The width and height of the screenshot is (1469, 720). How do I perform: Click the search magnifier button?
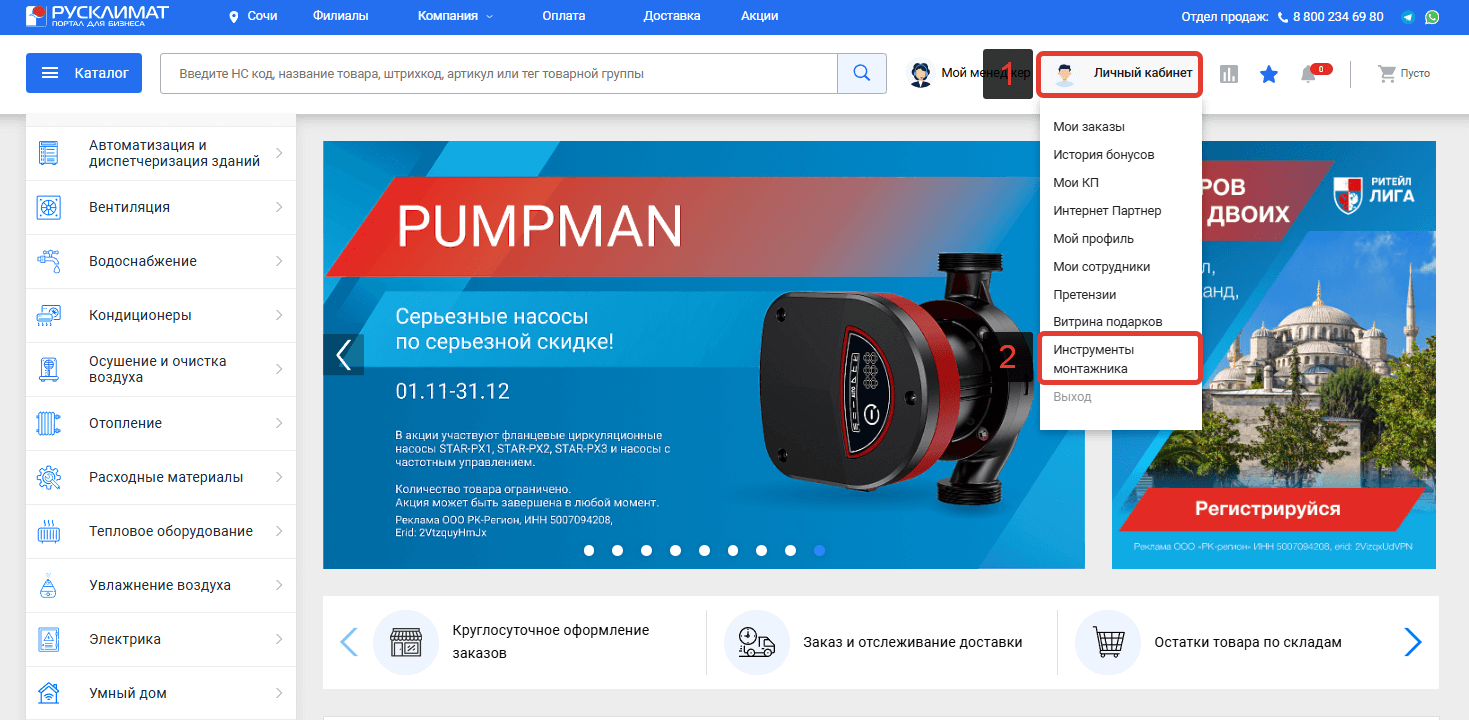(861, 73)
